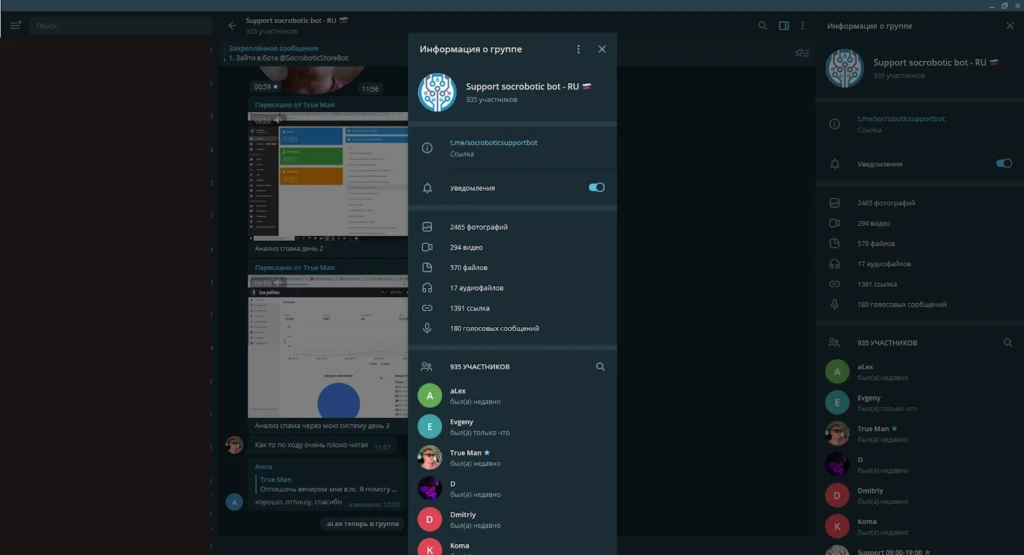Click the headphones icon in right sidebar
1024x555 pixels.
coord(835,264)
